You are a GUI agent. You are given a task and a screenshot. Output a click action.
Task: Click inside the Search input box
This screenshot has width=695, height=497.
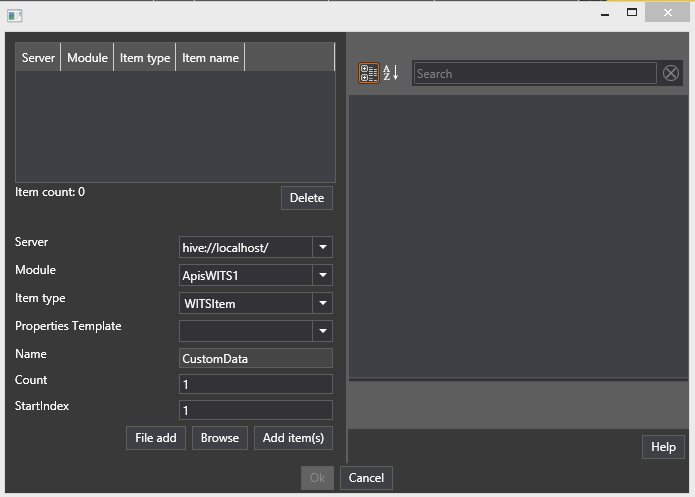[534, 73]
